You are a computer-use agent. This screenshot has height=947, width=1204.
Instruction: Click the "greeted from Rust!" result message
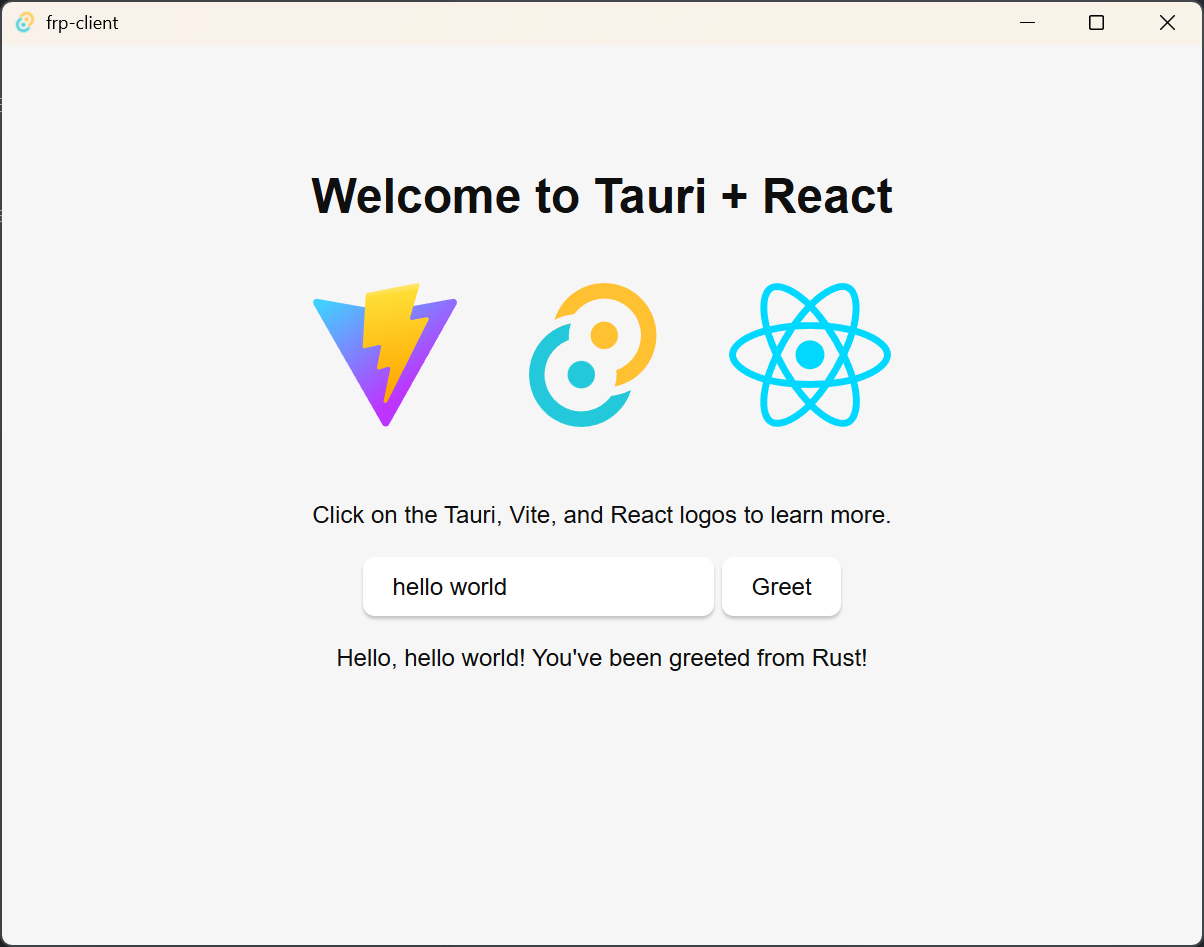click(602, 658)
